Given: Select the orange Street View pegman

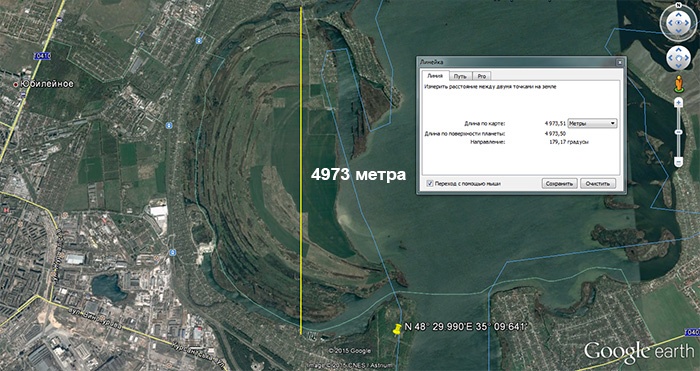Looking at the screenshot, I should [679, 84].
